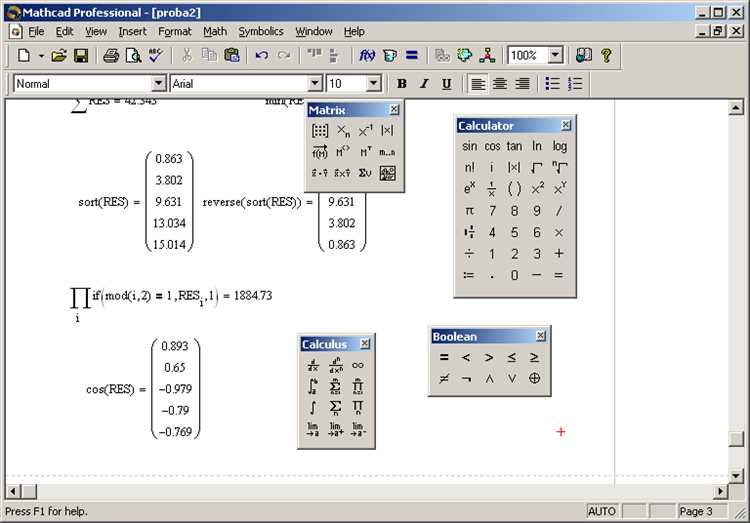Toggle Underline formatting
Image resolution: width=750 pixels, height=523 pixels.
click(446, 84)
